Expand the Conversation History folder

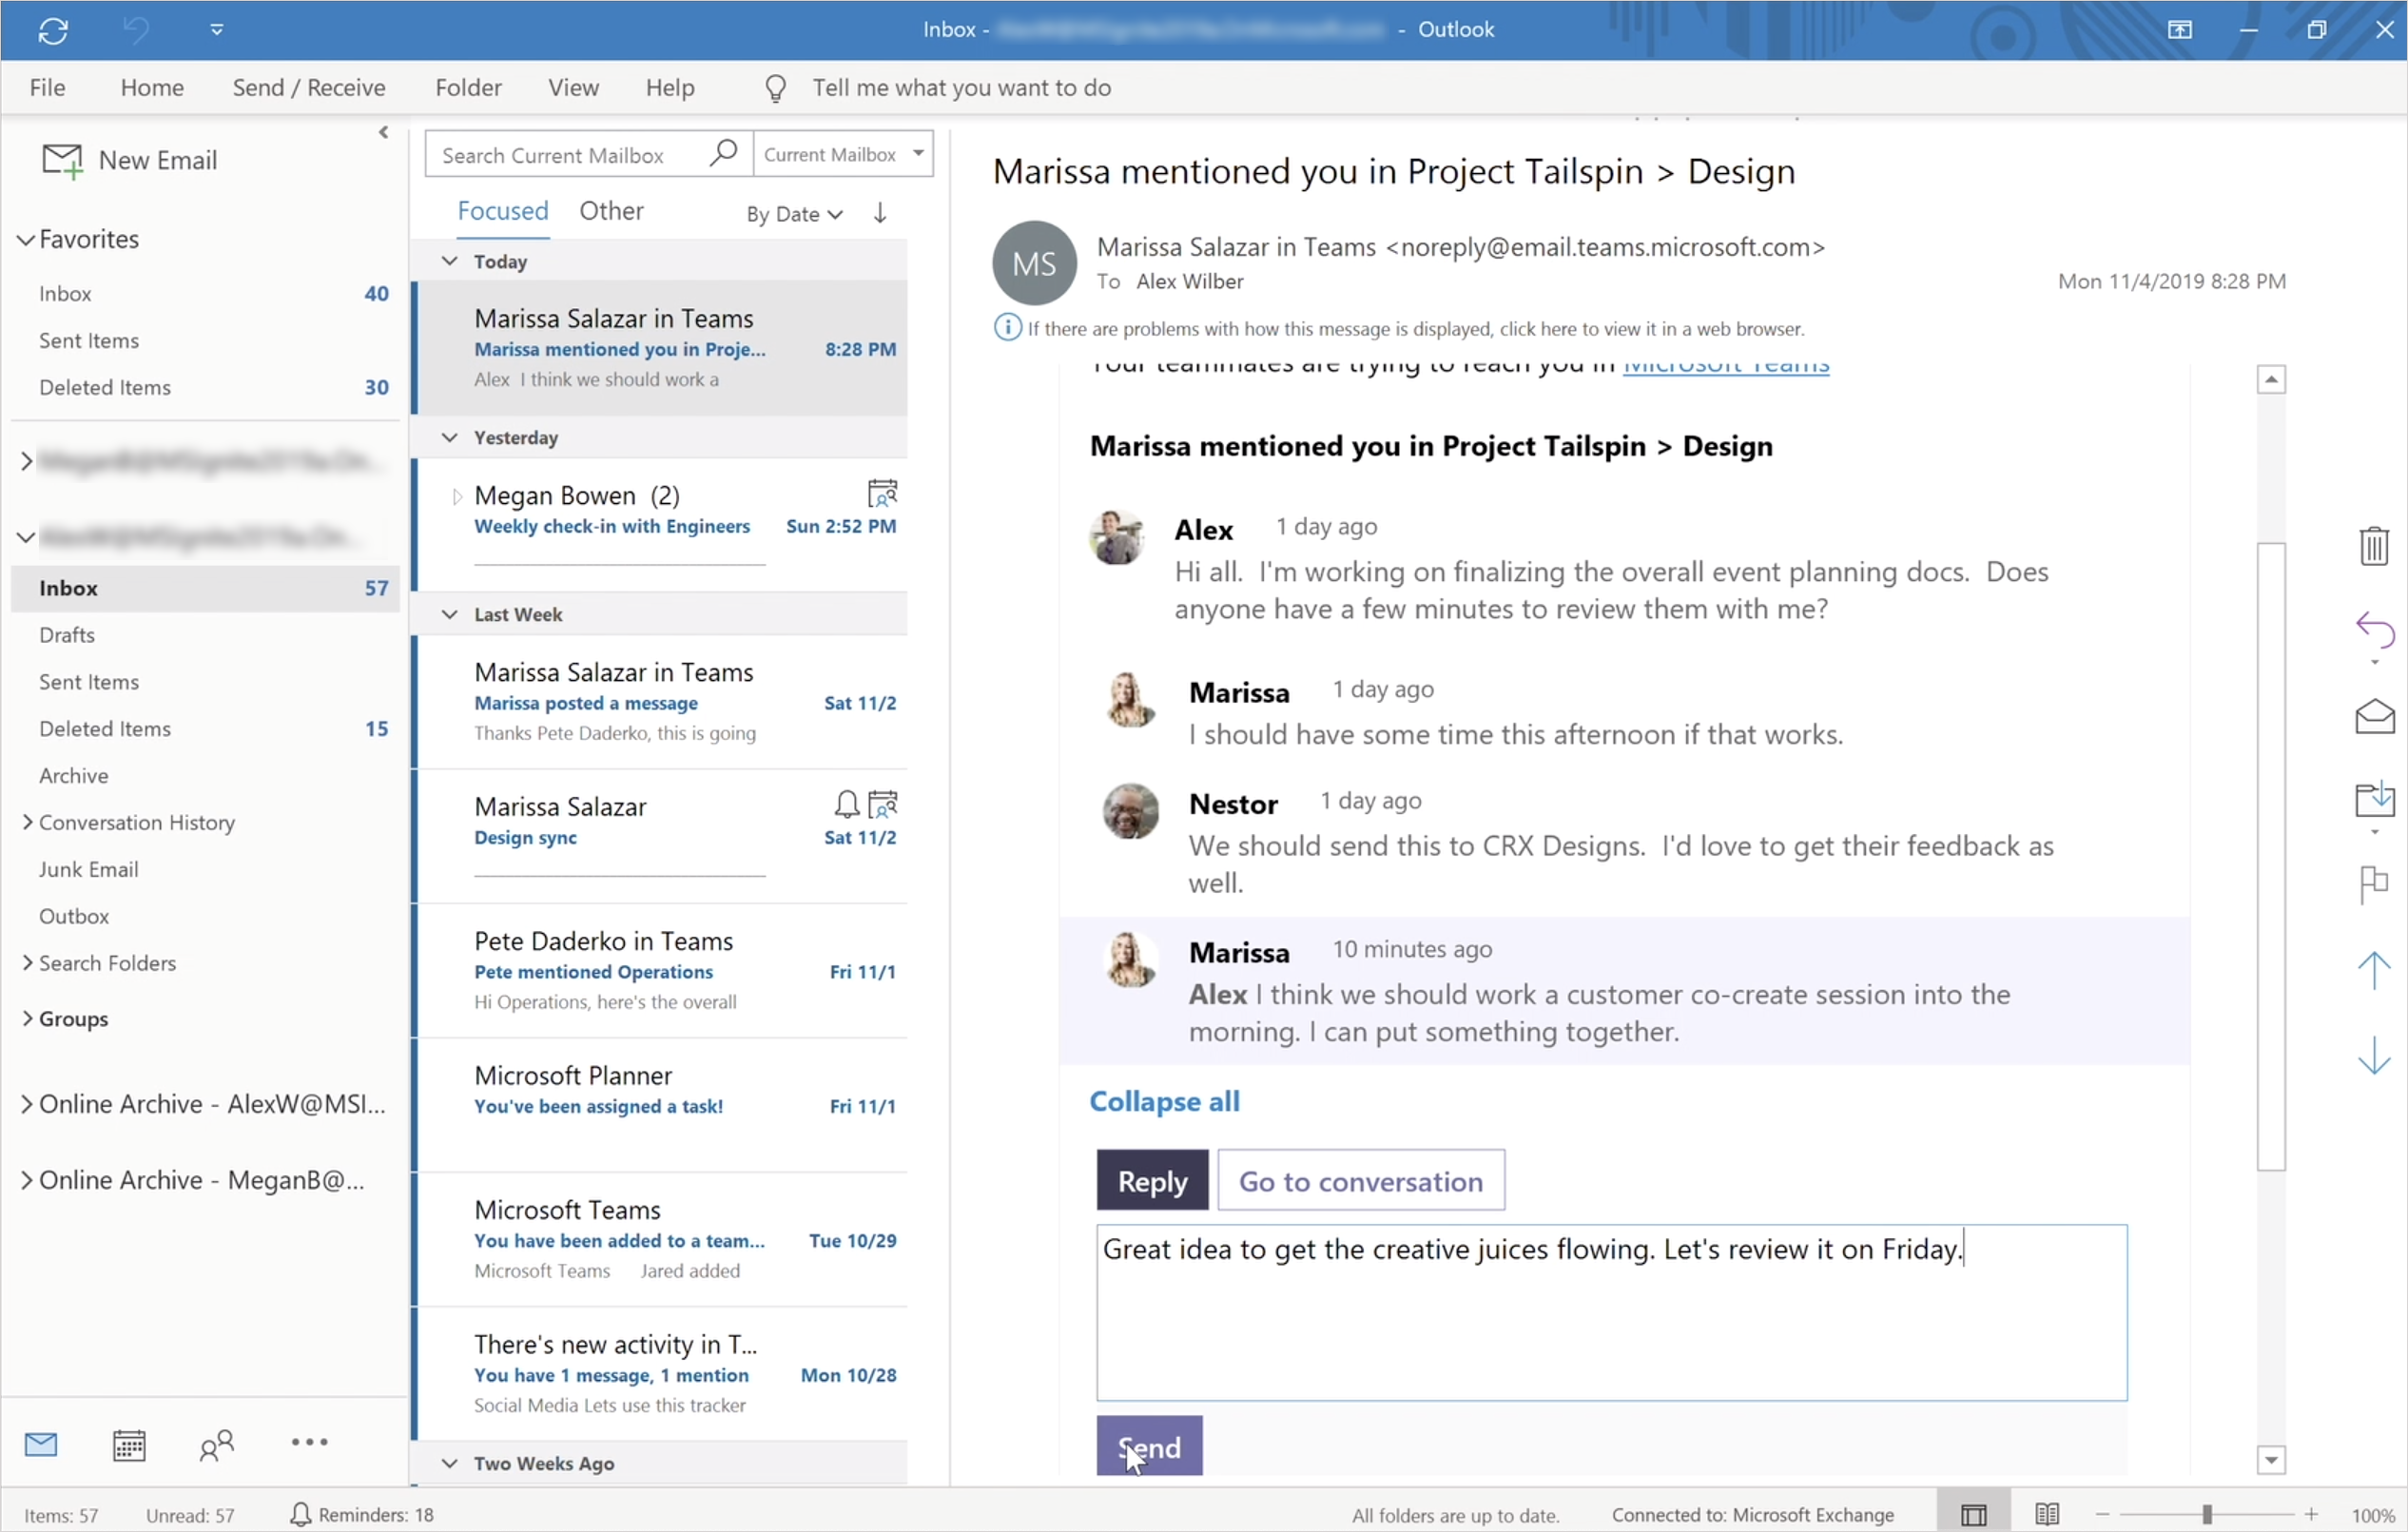[27, 822]
